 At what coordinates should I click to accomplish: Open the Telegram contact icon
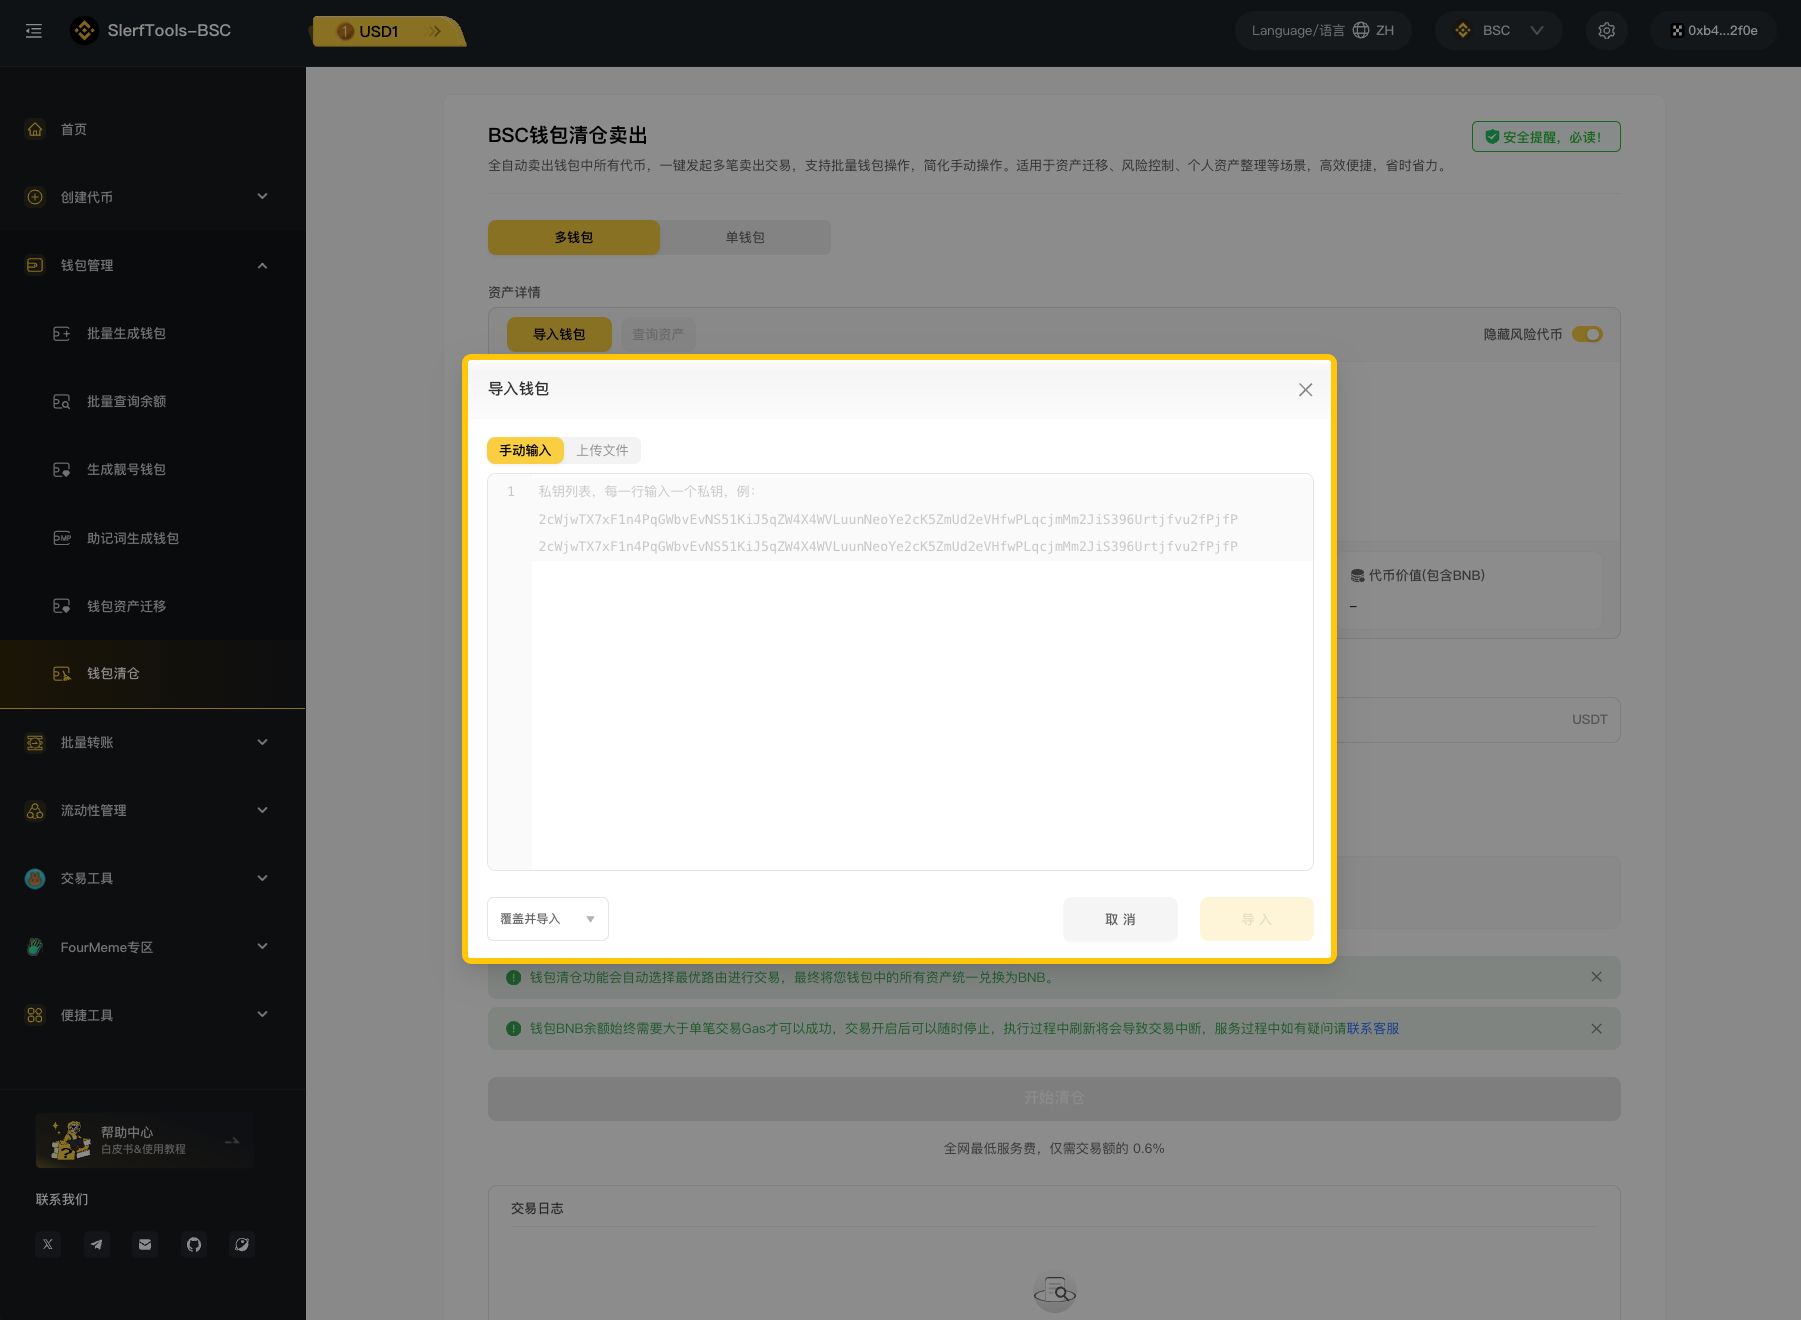(x=97, y=1244)
